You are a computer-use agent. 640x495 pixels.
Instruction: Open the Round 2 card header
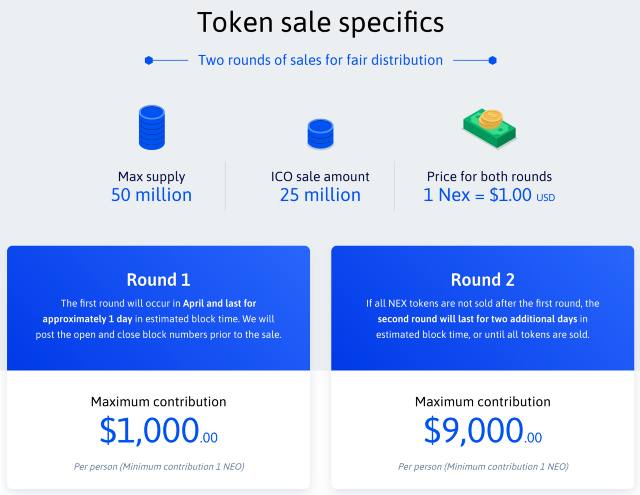pyautogui.click(x=482, y=280)
